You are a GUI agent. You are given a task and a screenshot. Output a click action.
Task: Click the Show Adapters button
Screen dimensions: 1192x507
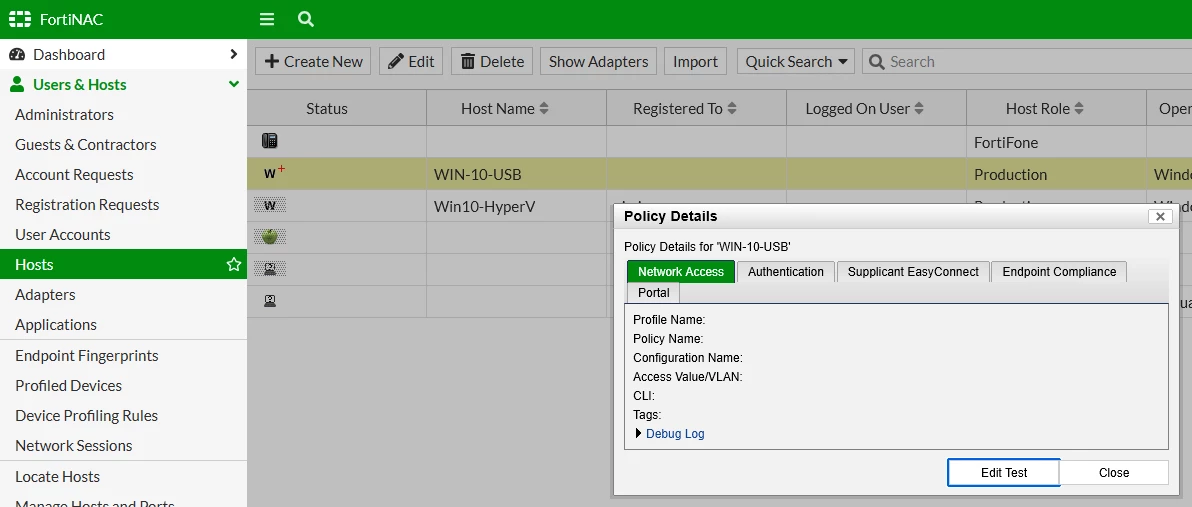pyautogui.click(x=598, y=62)
